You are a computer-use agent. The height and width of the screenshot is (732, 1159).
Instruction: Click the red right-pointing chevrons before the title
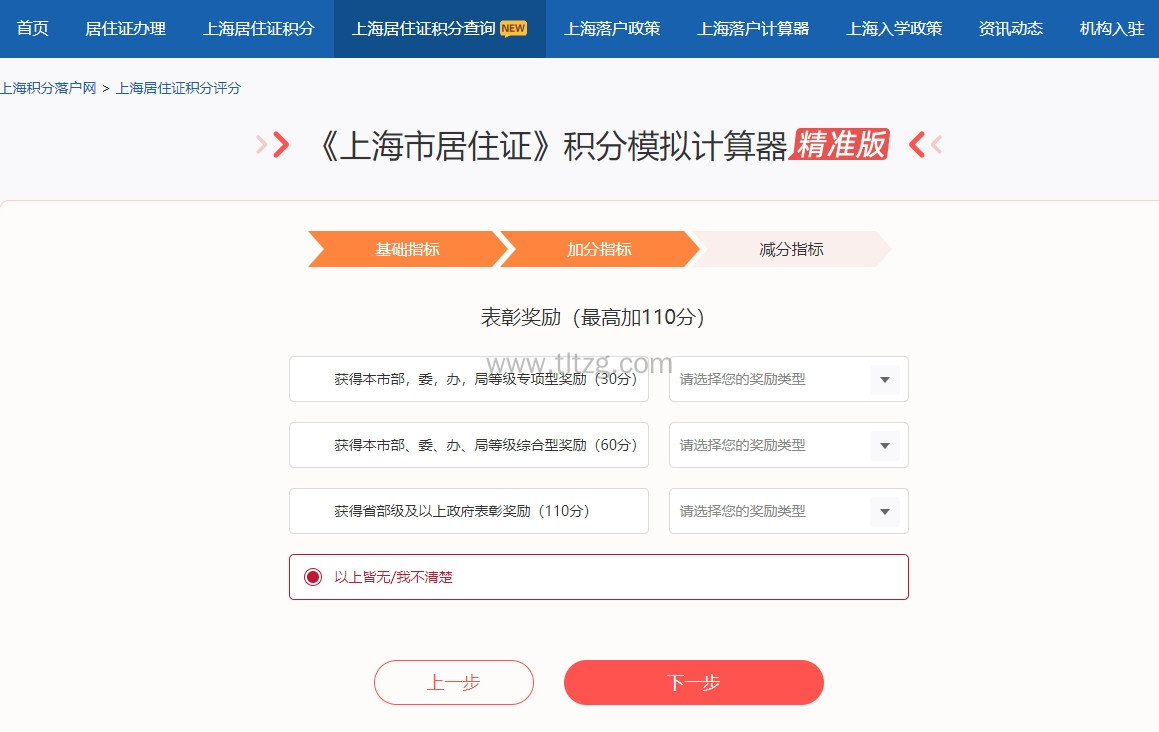[273, 146]
